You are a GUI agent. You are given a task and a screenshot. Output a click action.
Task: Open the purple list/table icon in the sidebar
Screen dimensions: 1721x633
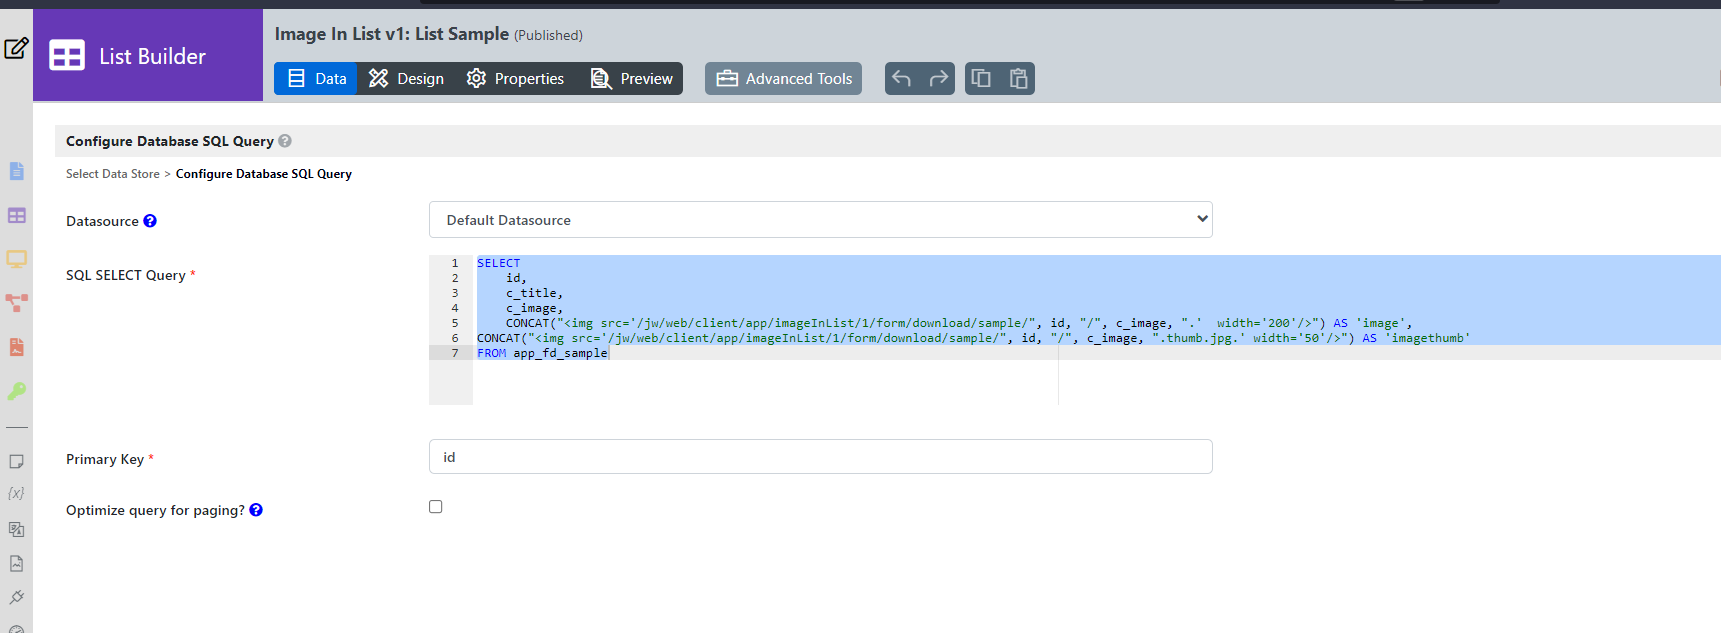click(x=16, y=215)
